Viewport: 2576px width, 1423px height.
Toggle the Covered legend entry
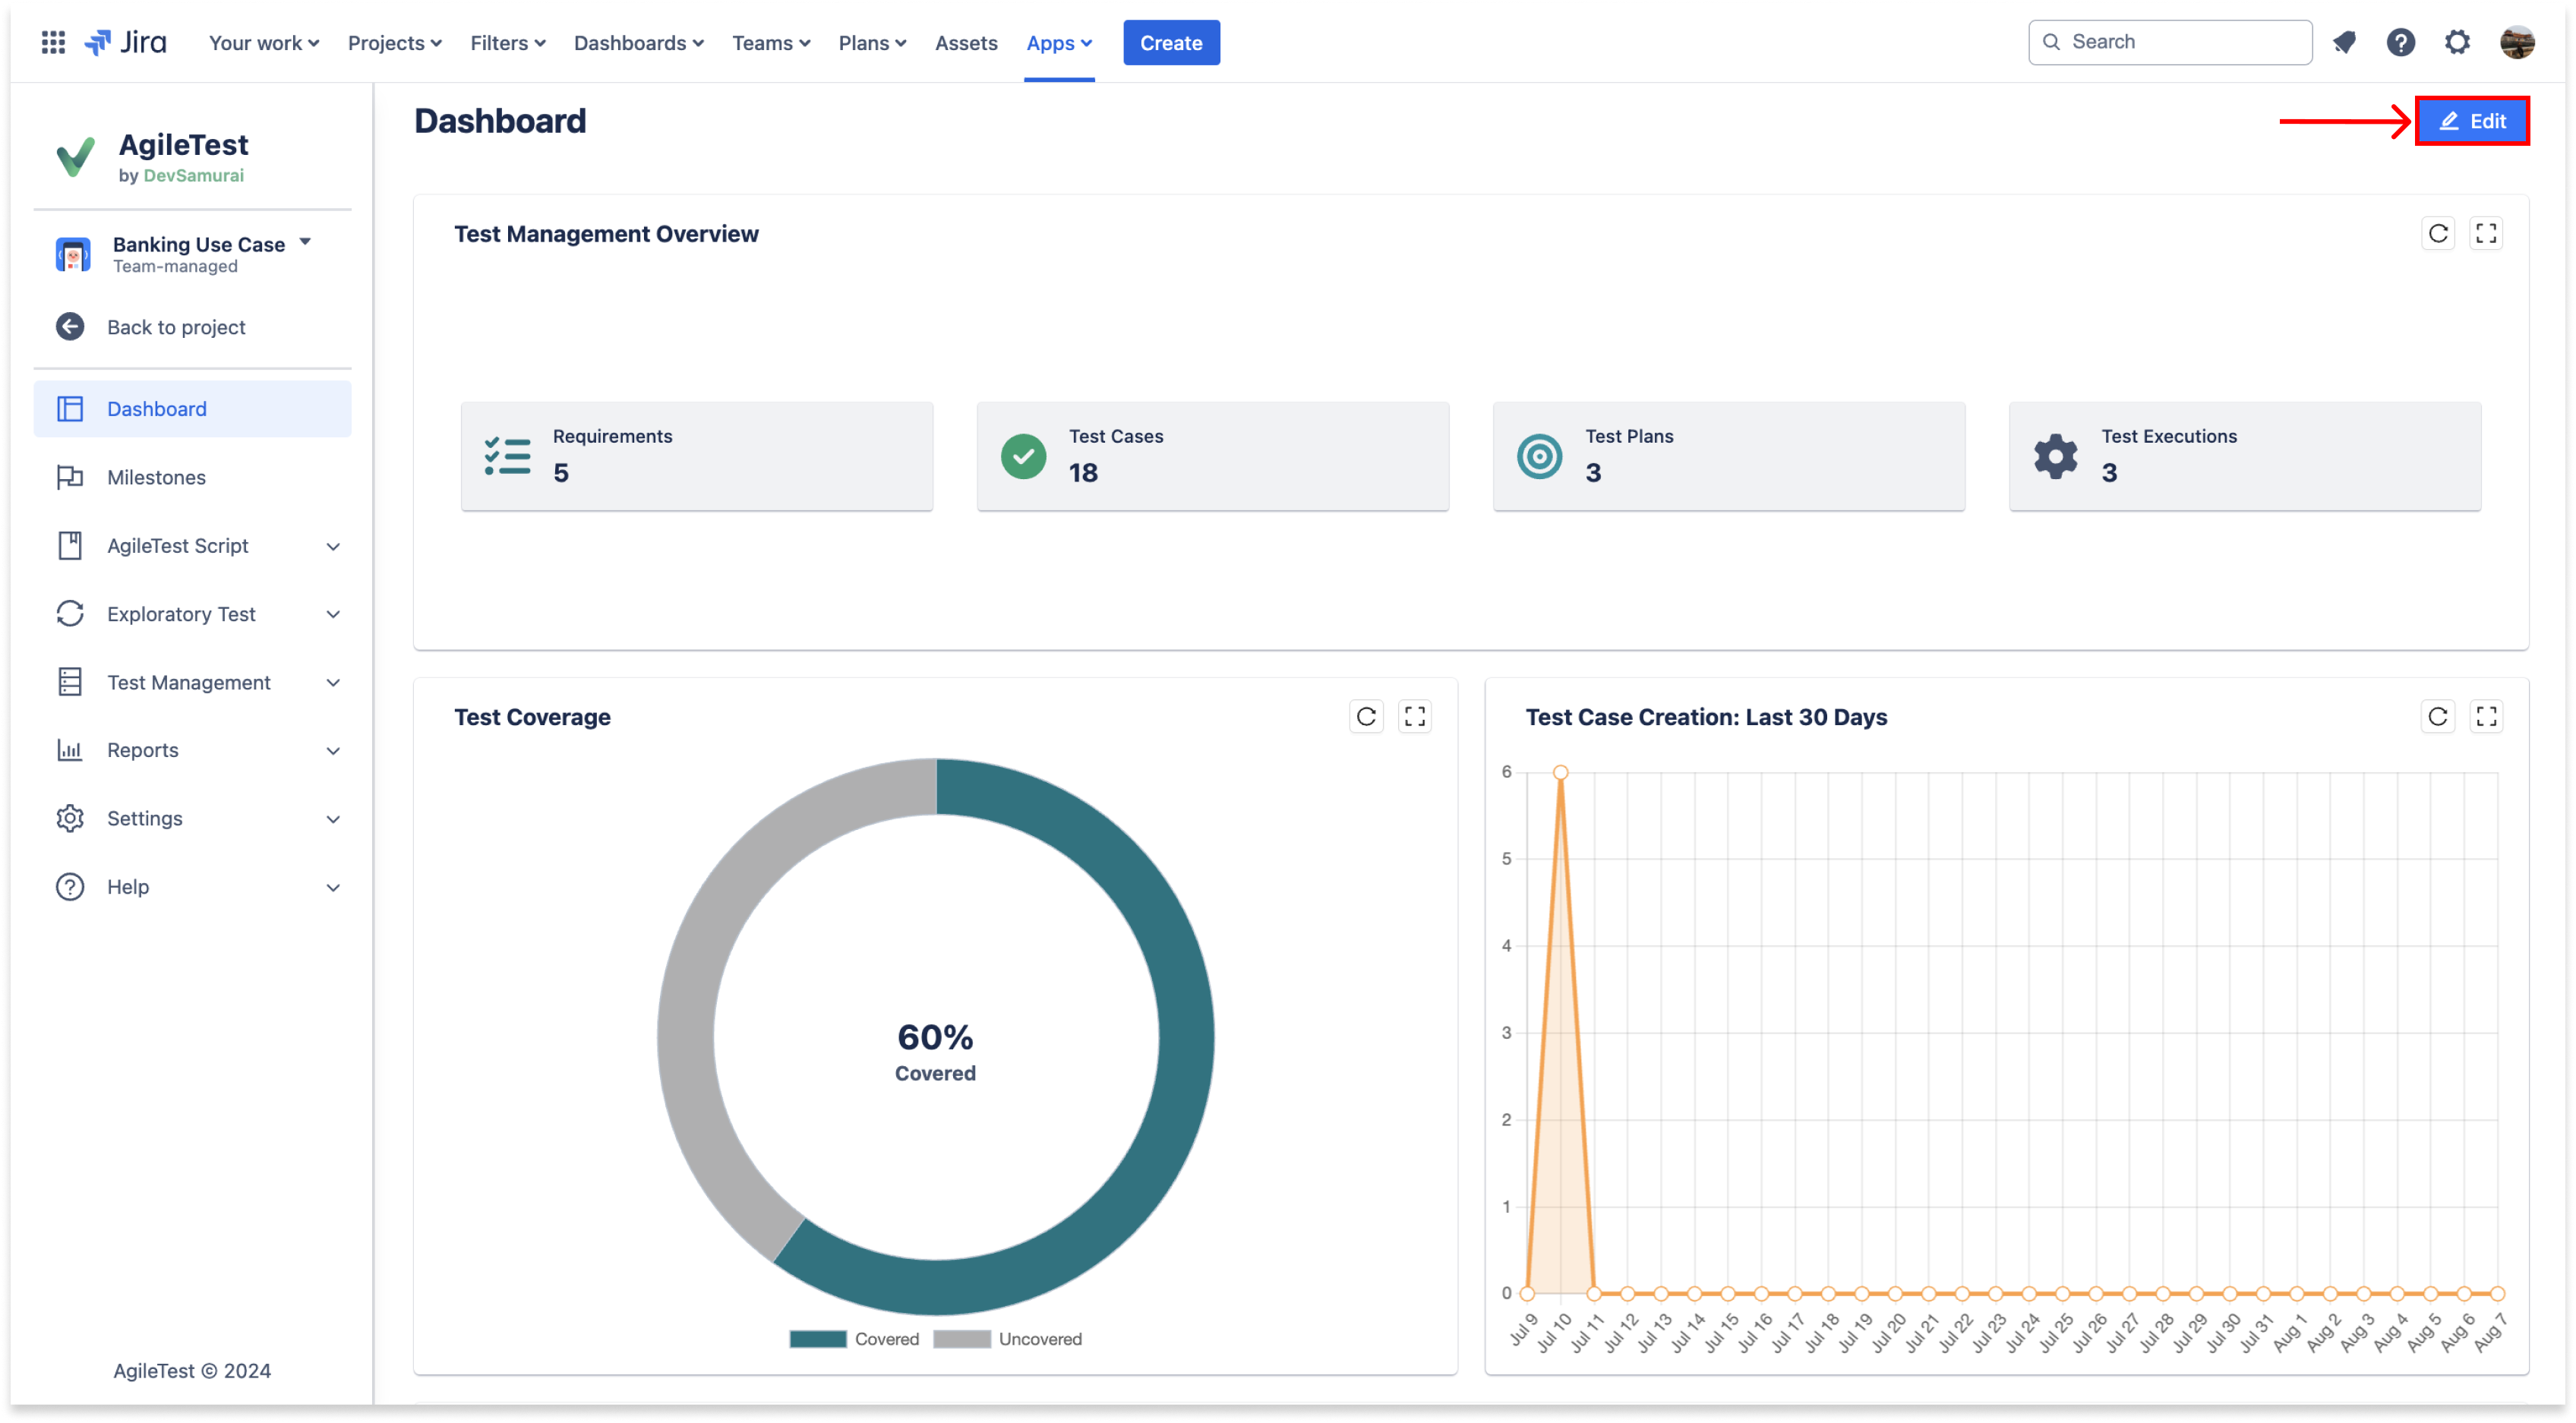pos(854,1339)
